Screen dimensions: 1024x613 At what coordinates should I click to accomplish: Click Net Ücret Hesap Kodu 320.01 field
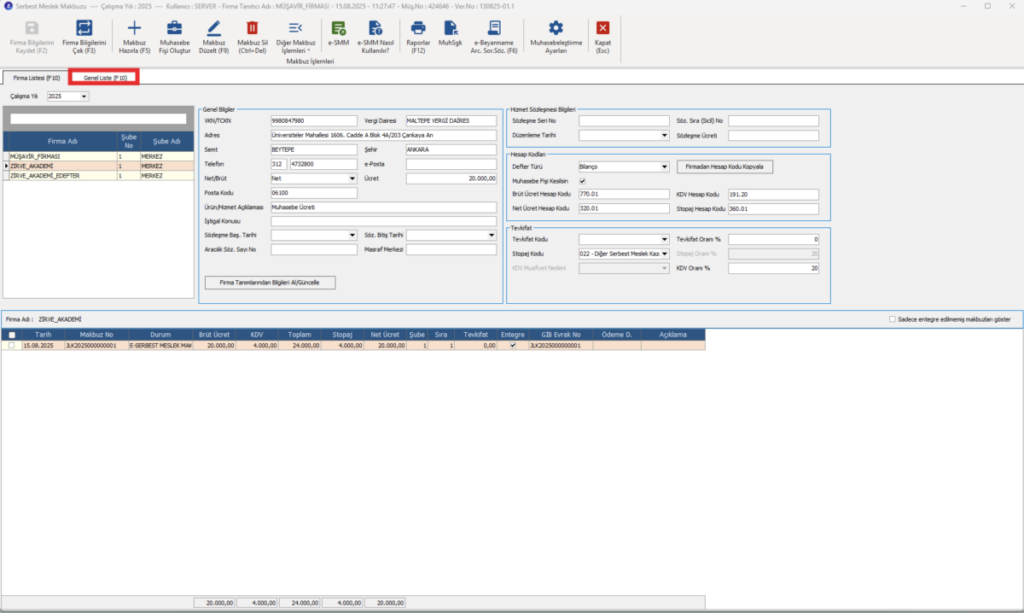tap(624, 209)
